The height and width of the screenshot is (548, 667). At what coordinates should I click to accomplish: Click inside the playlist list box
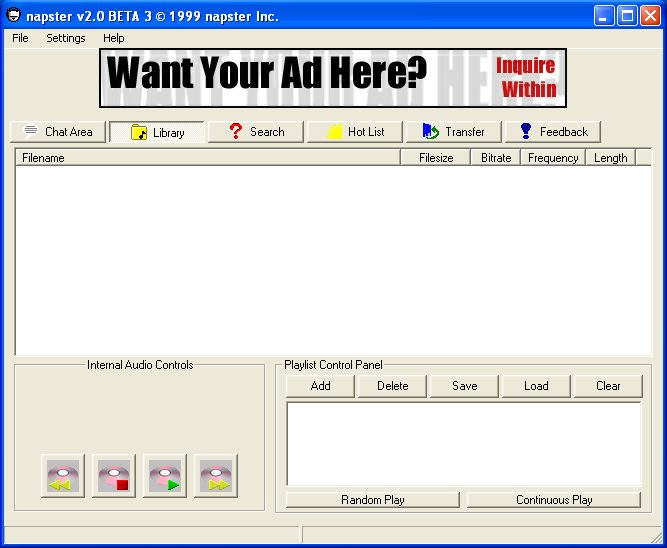click(x=464, y=444)
